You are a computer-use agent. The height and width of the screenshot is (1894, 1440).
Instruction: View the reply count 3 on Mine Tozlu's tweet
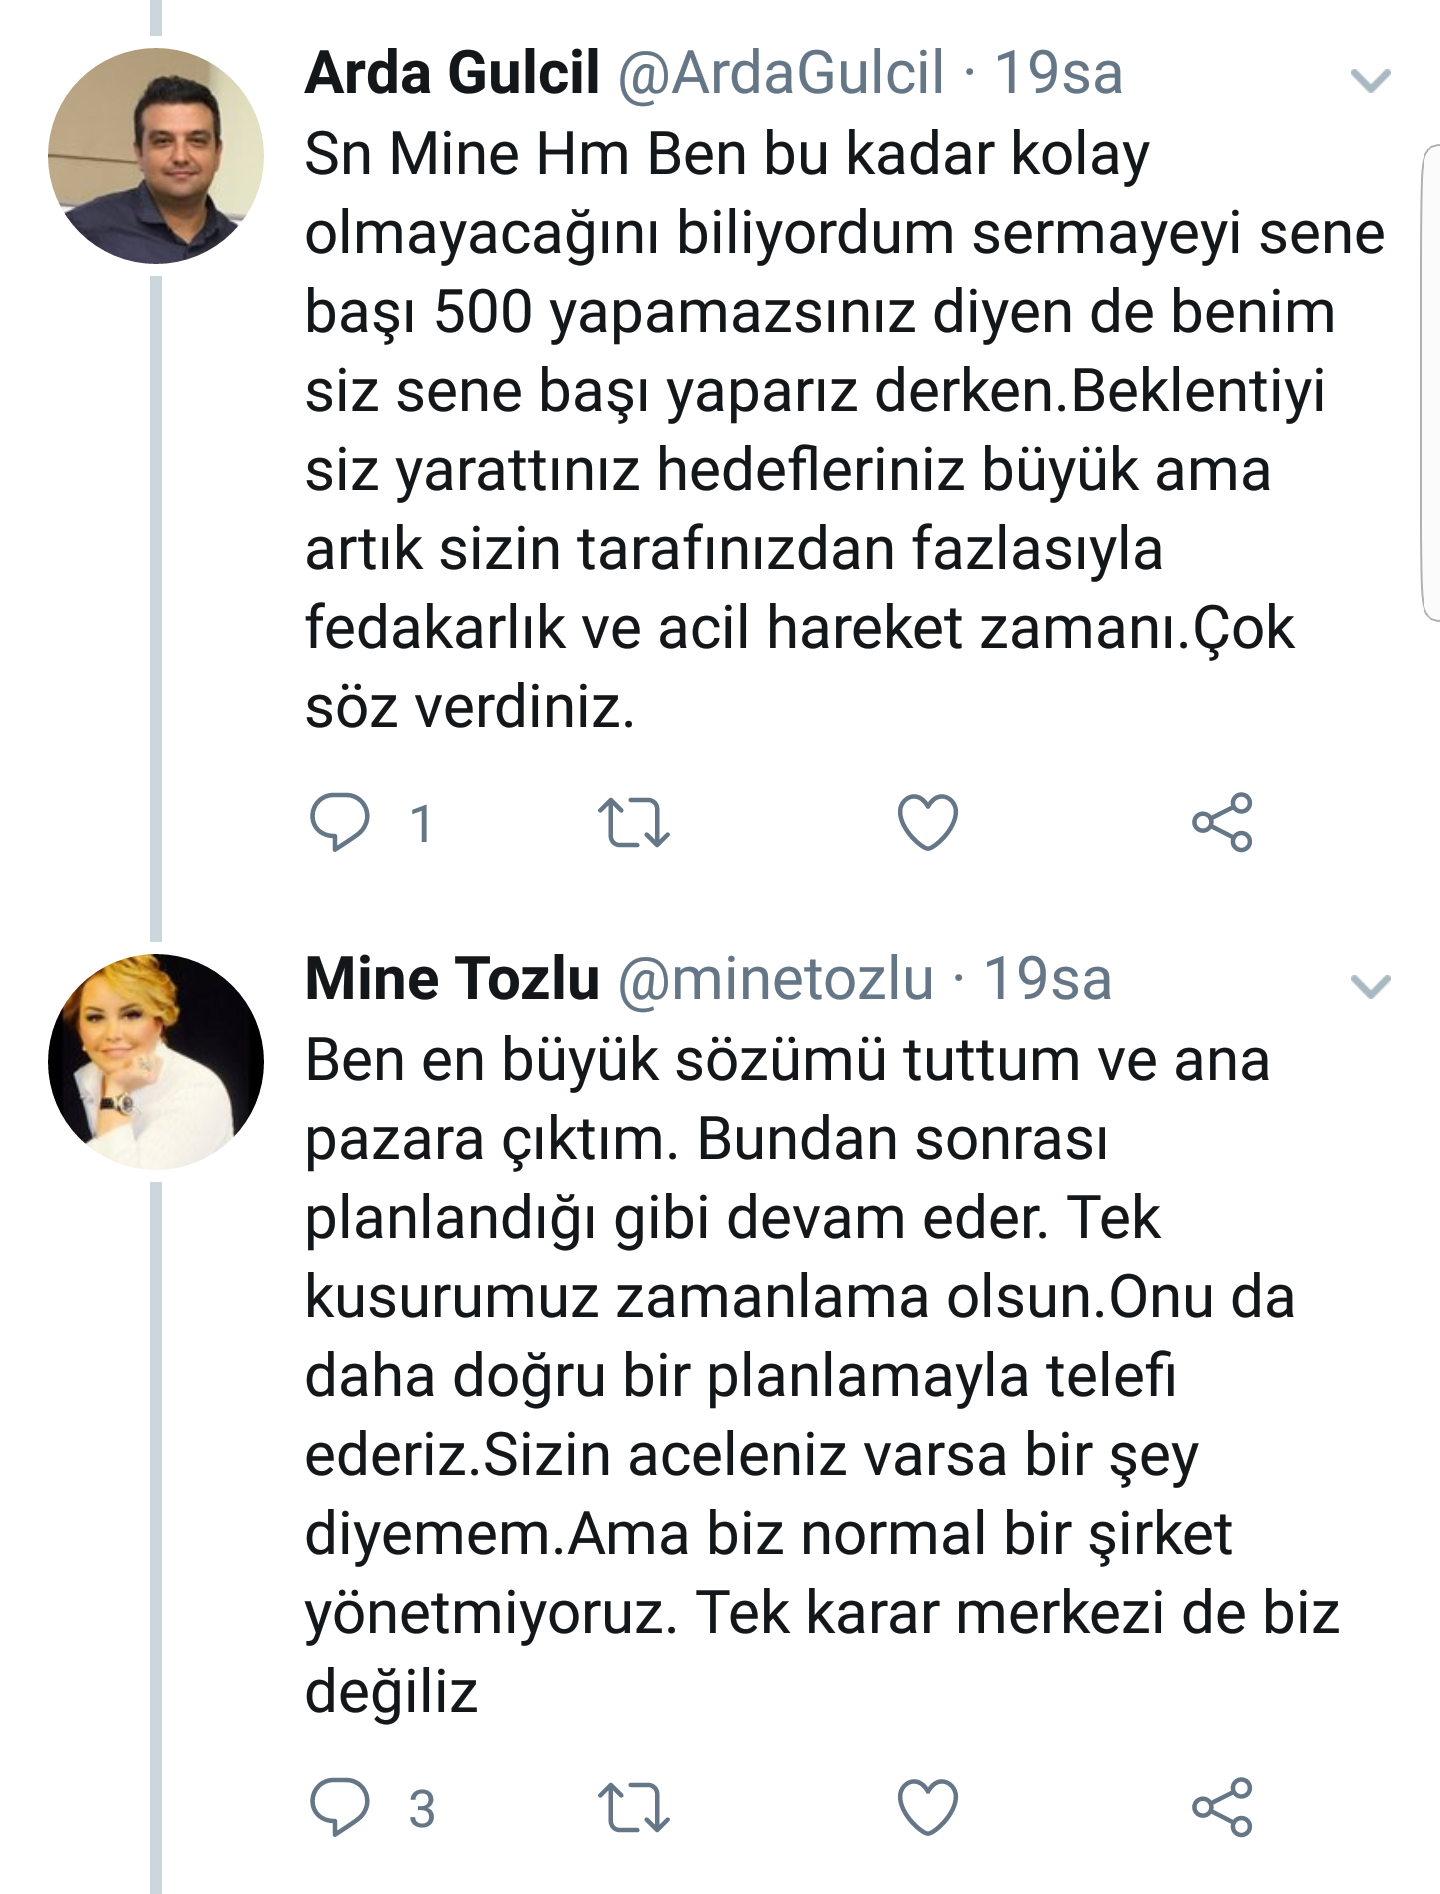click(x=422, y=1809)
